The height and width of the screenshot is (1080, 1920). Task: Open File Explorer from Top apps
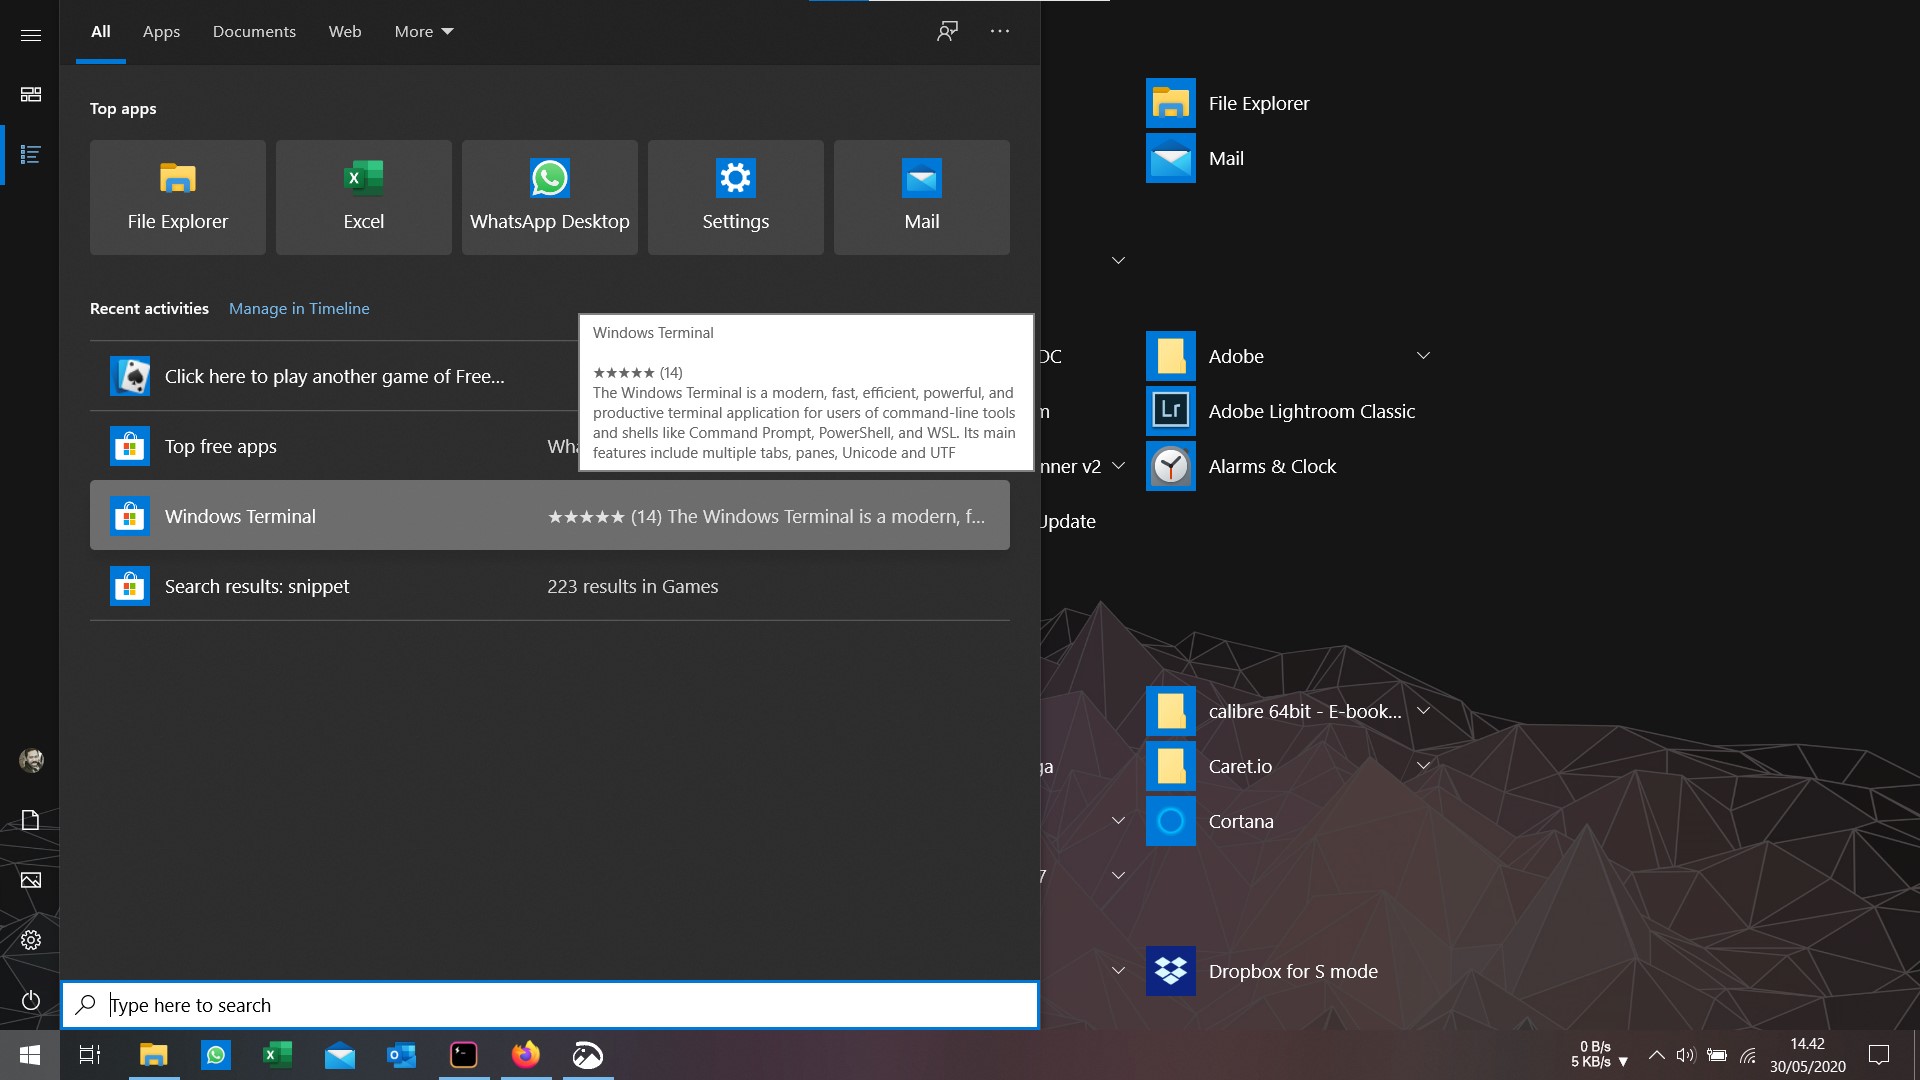point(178,197)
